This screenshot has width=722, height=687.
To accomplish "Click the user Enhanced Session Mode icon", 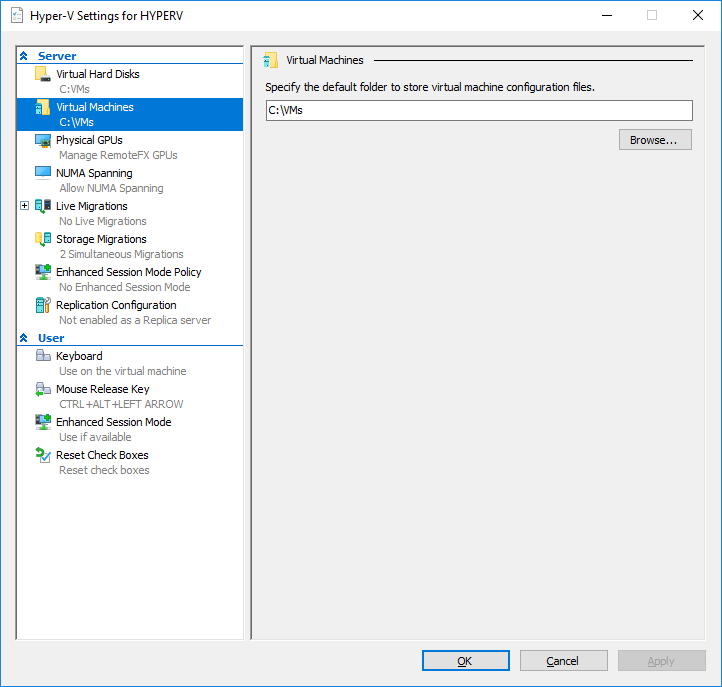I will point(43,422).
